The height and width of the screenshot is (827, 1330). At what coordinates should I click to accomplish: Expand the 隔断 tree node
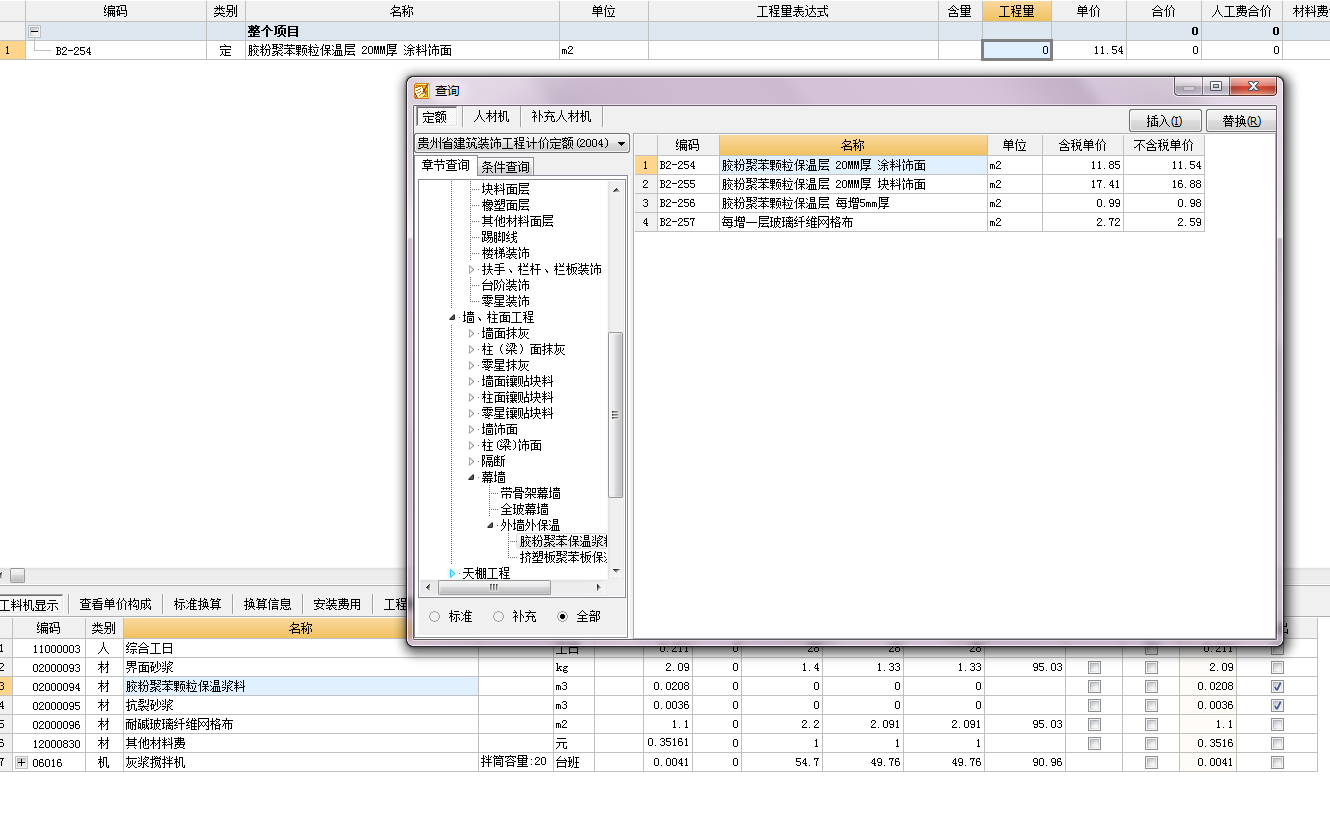click(472, 462)
